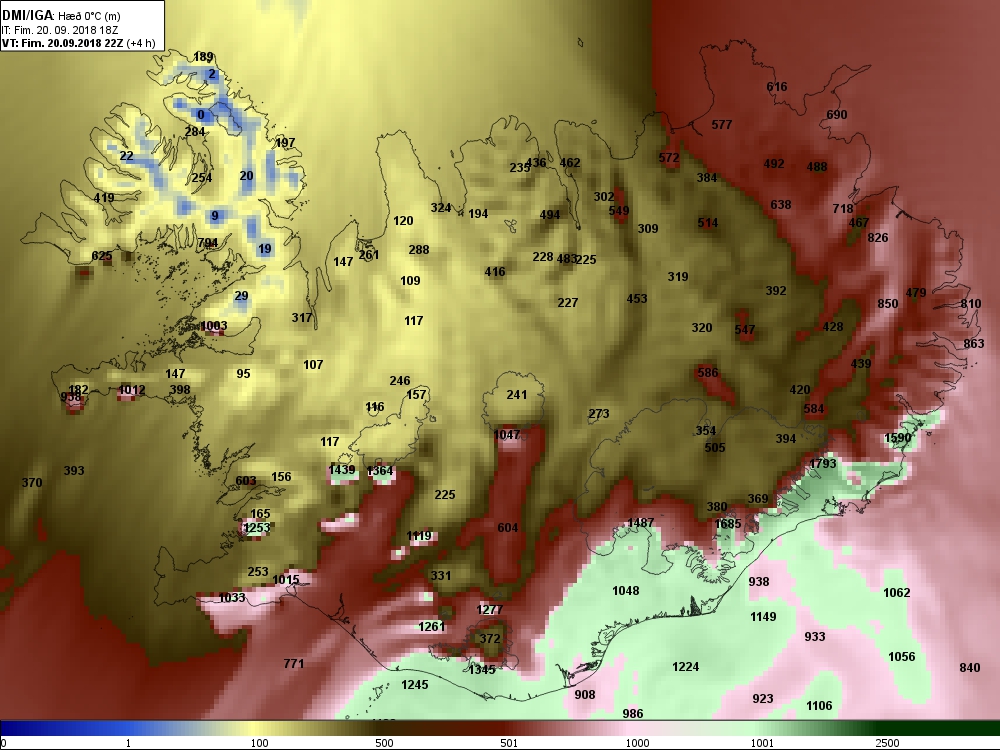Click the map value 850

point(888,304)
